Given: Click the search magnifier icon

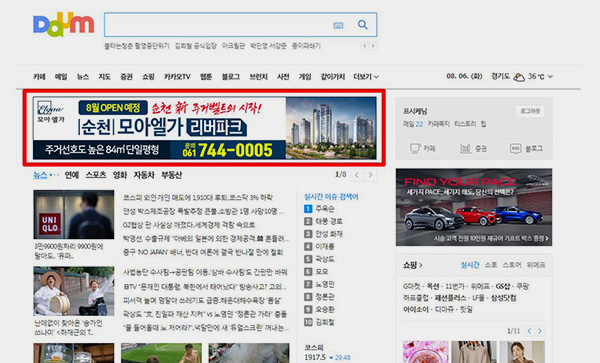Looking at the screenshot, I should tap(362, 25).
